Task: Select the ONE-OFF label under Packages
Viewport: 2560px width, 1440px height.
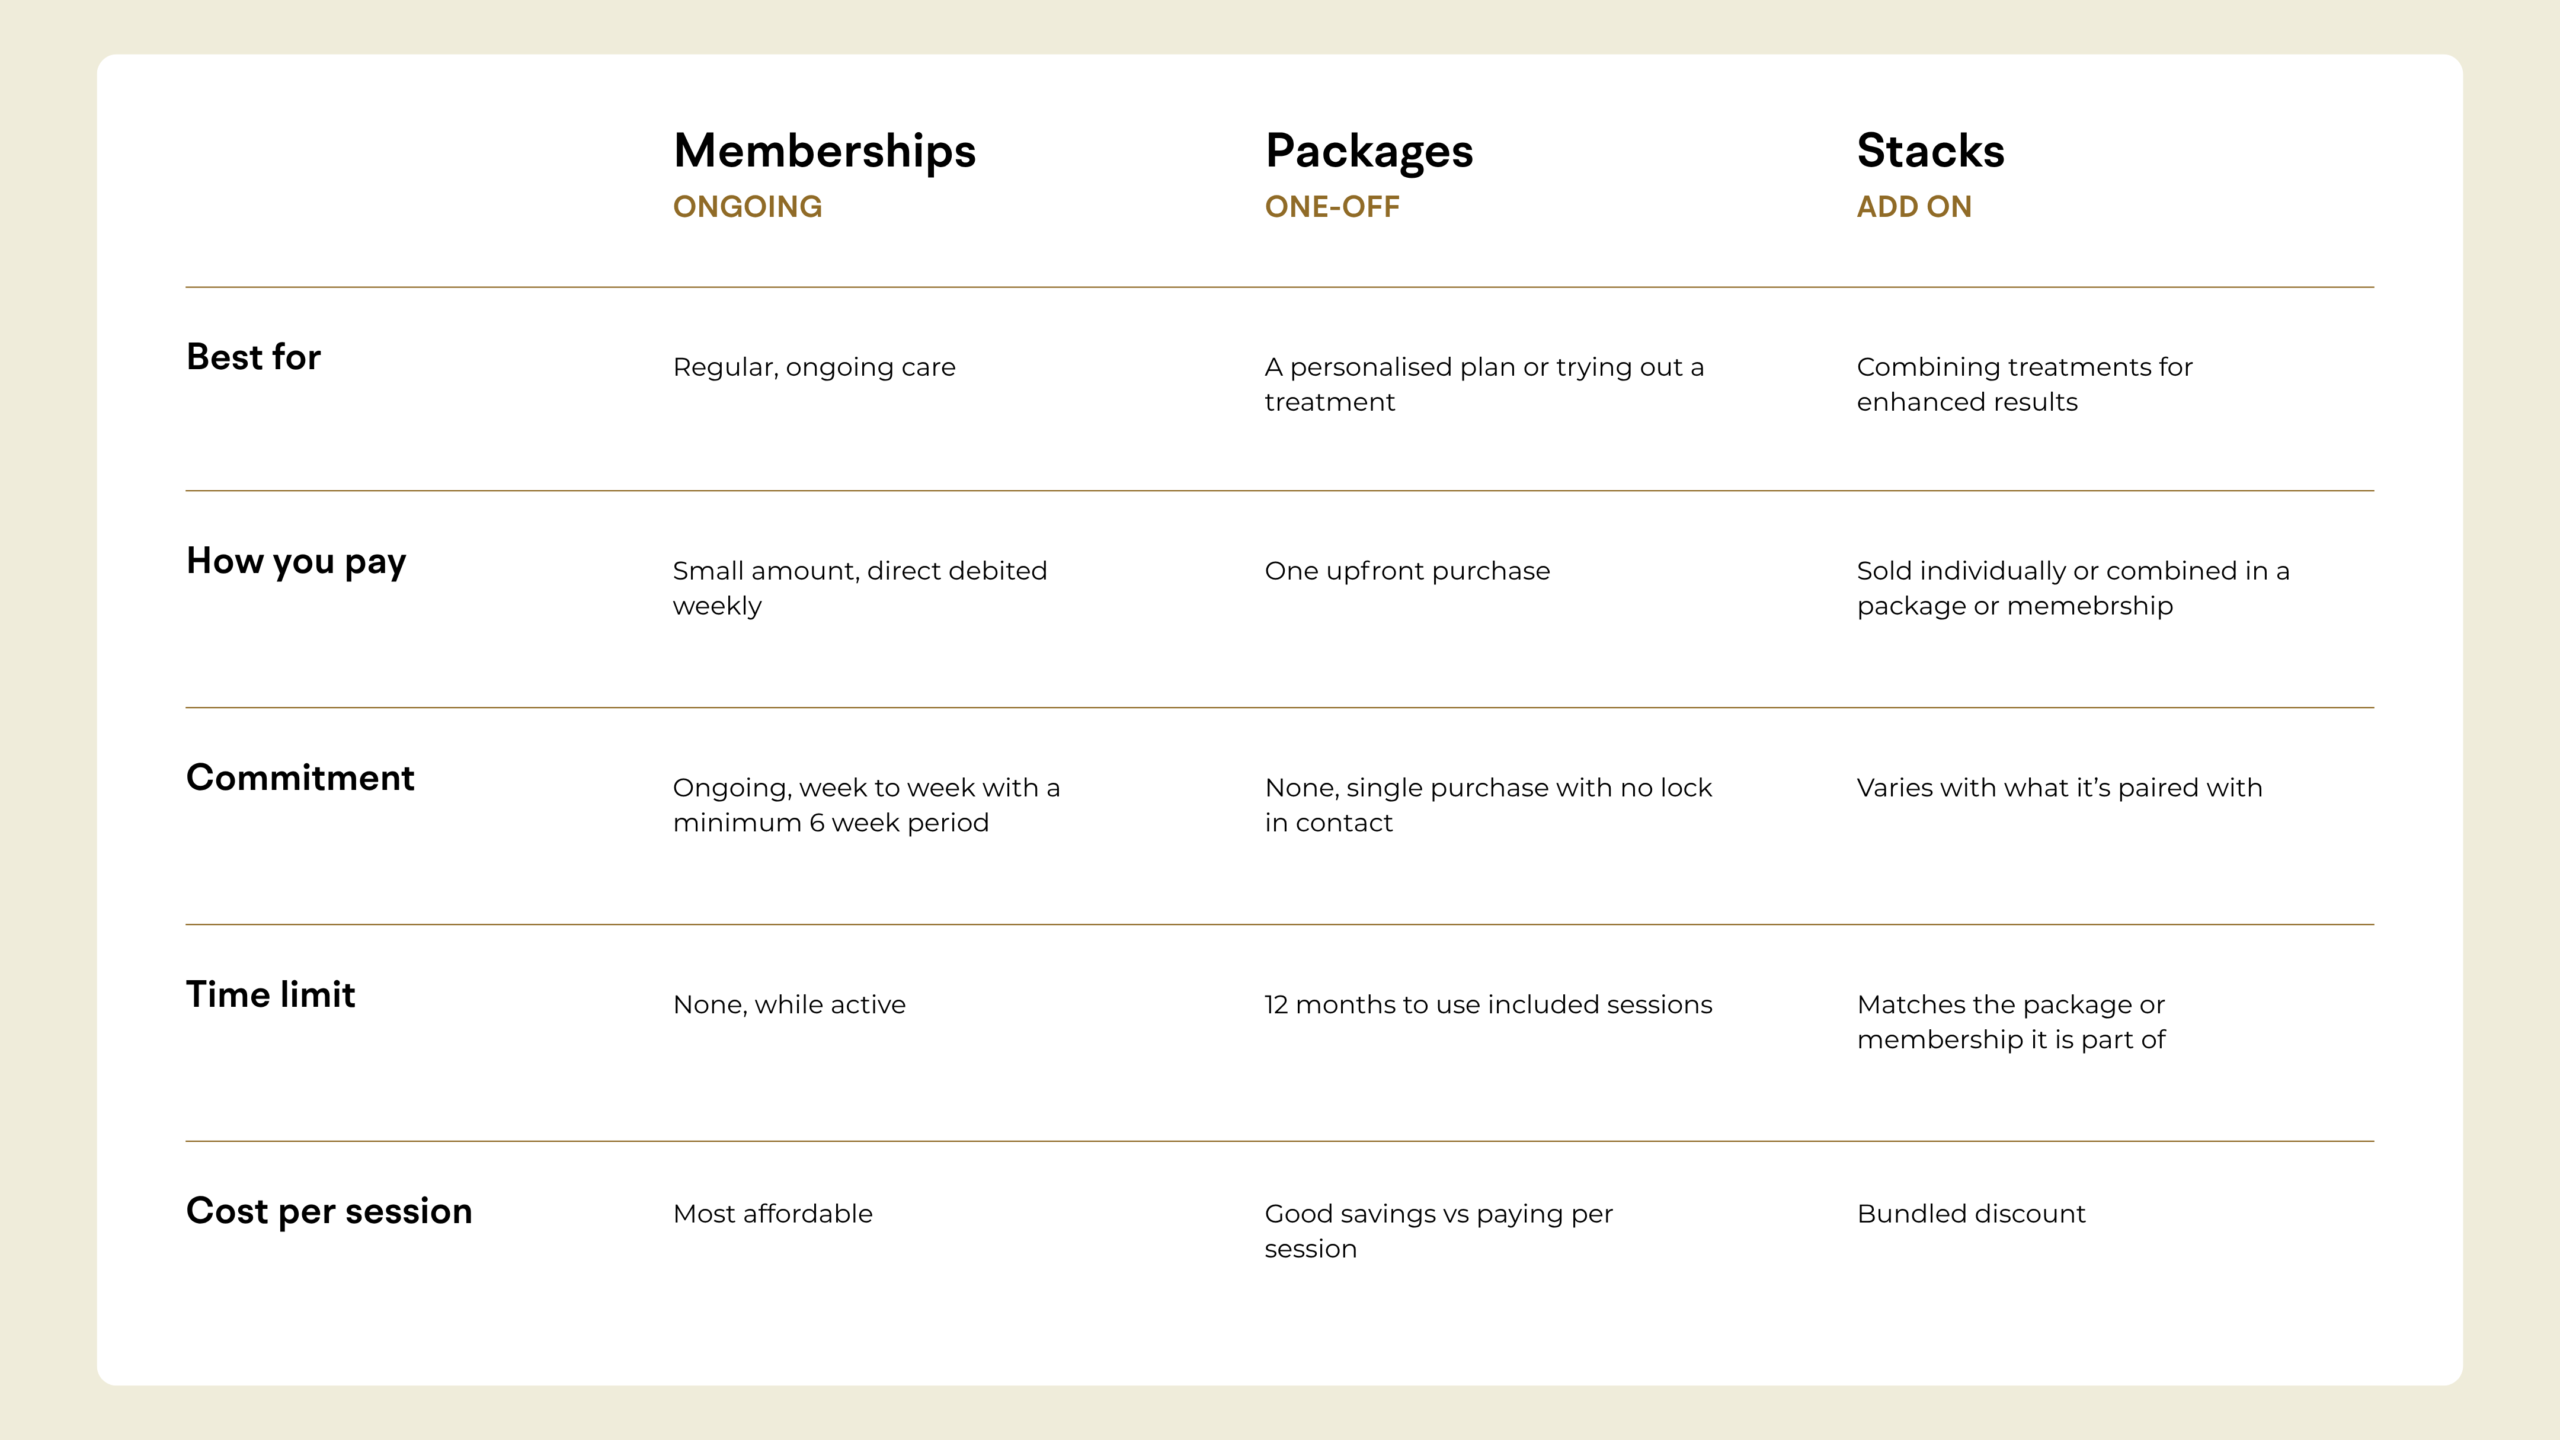Action: 1332,207
